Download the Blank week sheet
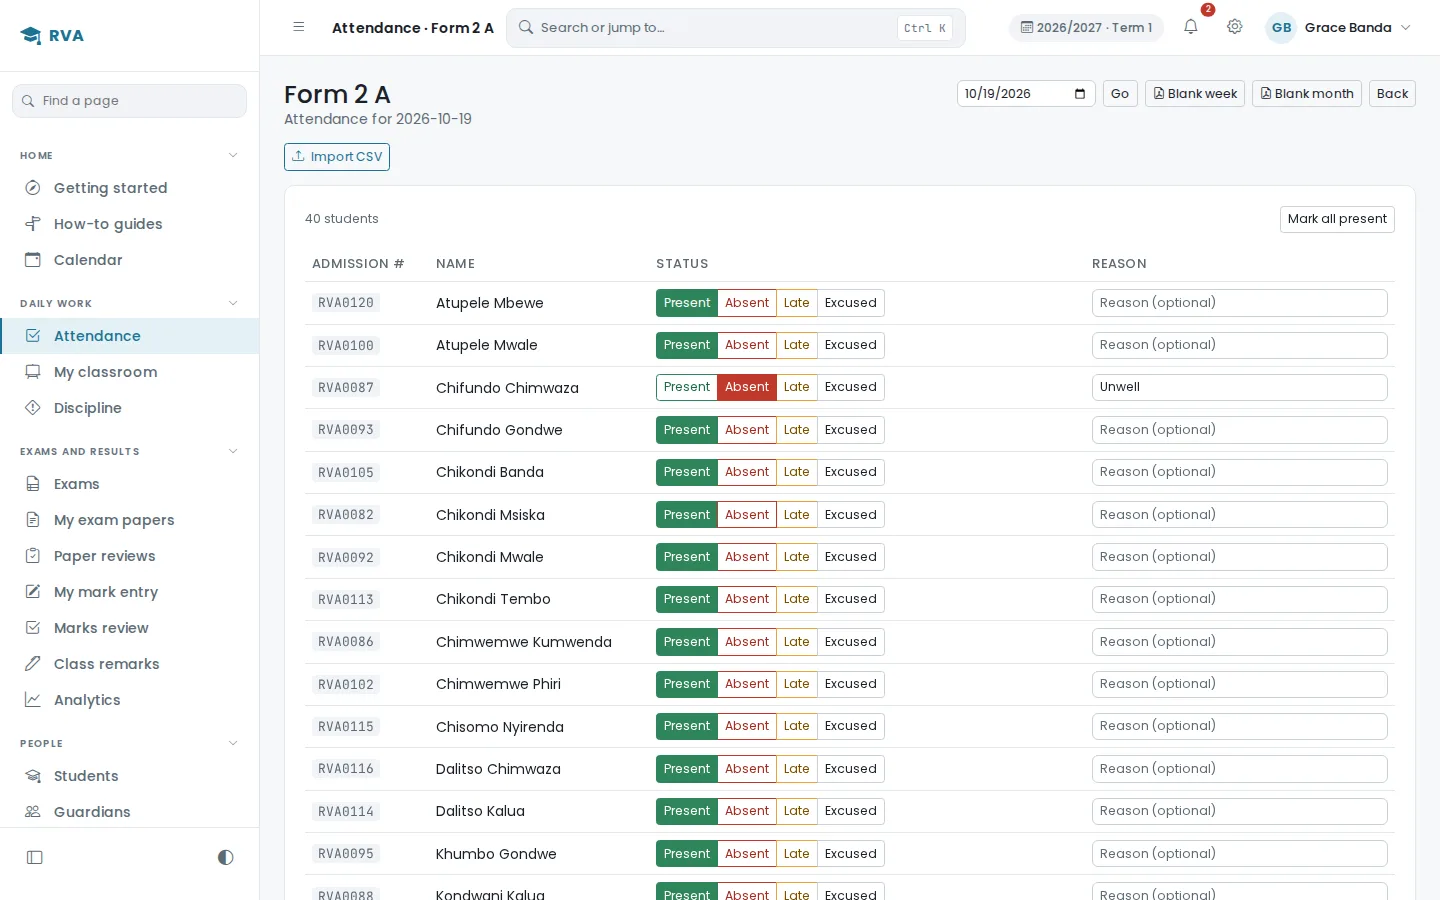This screenshot has height=900, width=1440. tap(1195, 94)
